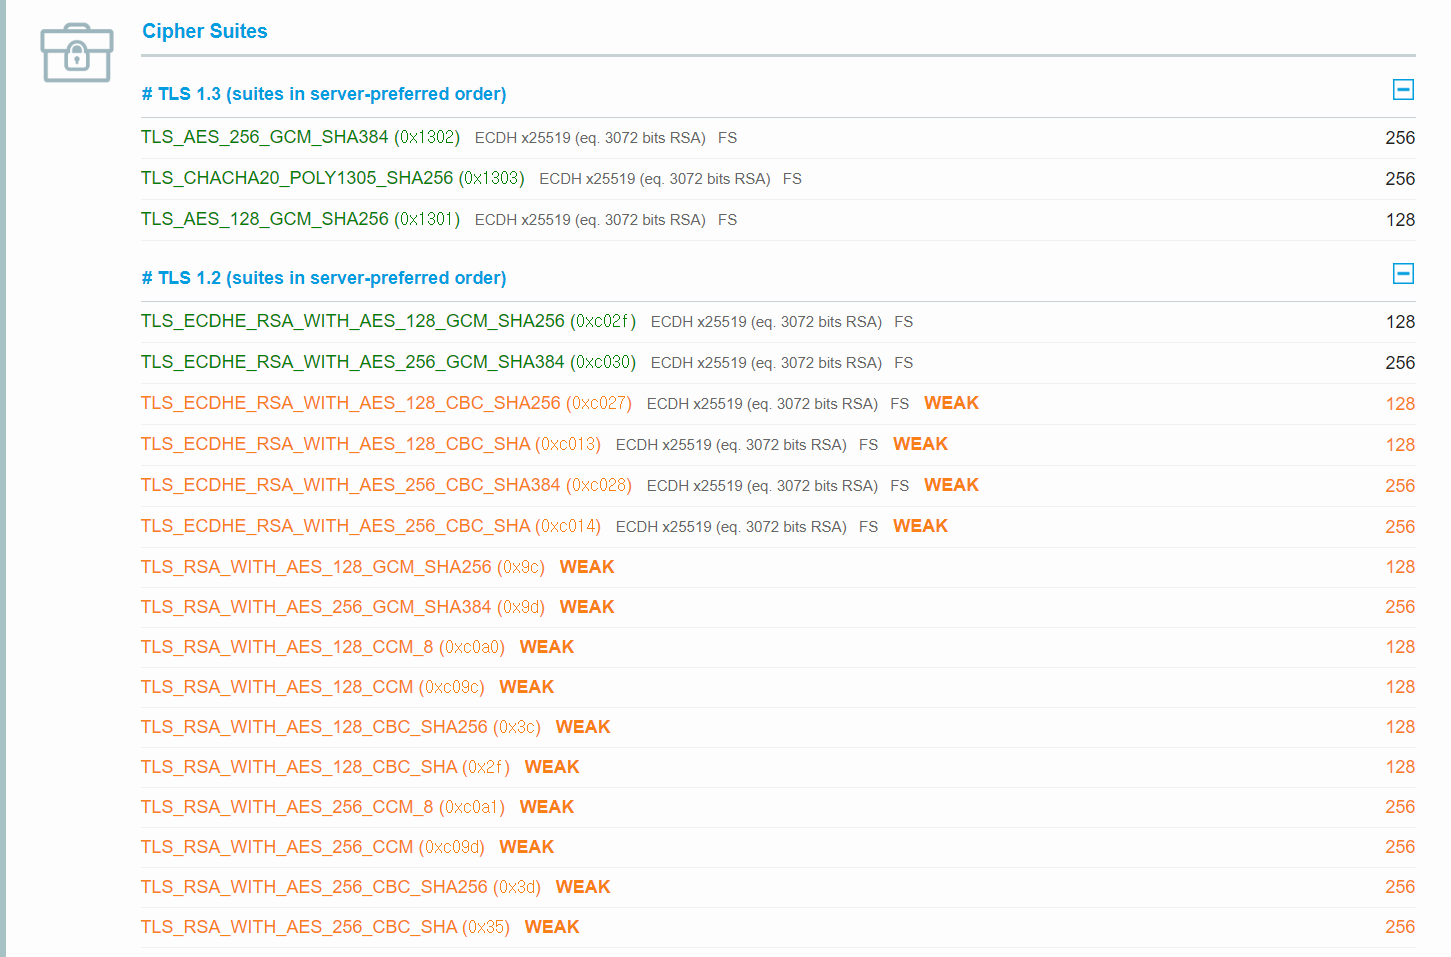Select TLS_ECDHE_RSA_WITH_AES_256_CBC_SHA (0xc014)
The image size is (1451, 957).
tap(371, 526)
